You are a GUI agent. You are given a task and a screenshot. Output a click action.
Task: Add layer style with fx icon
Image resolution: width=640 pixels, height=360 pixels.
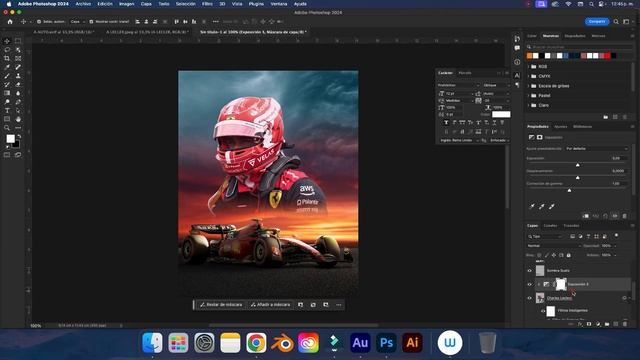(x=580, y=324)
